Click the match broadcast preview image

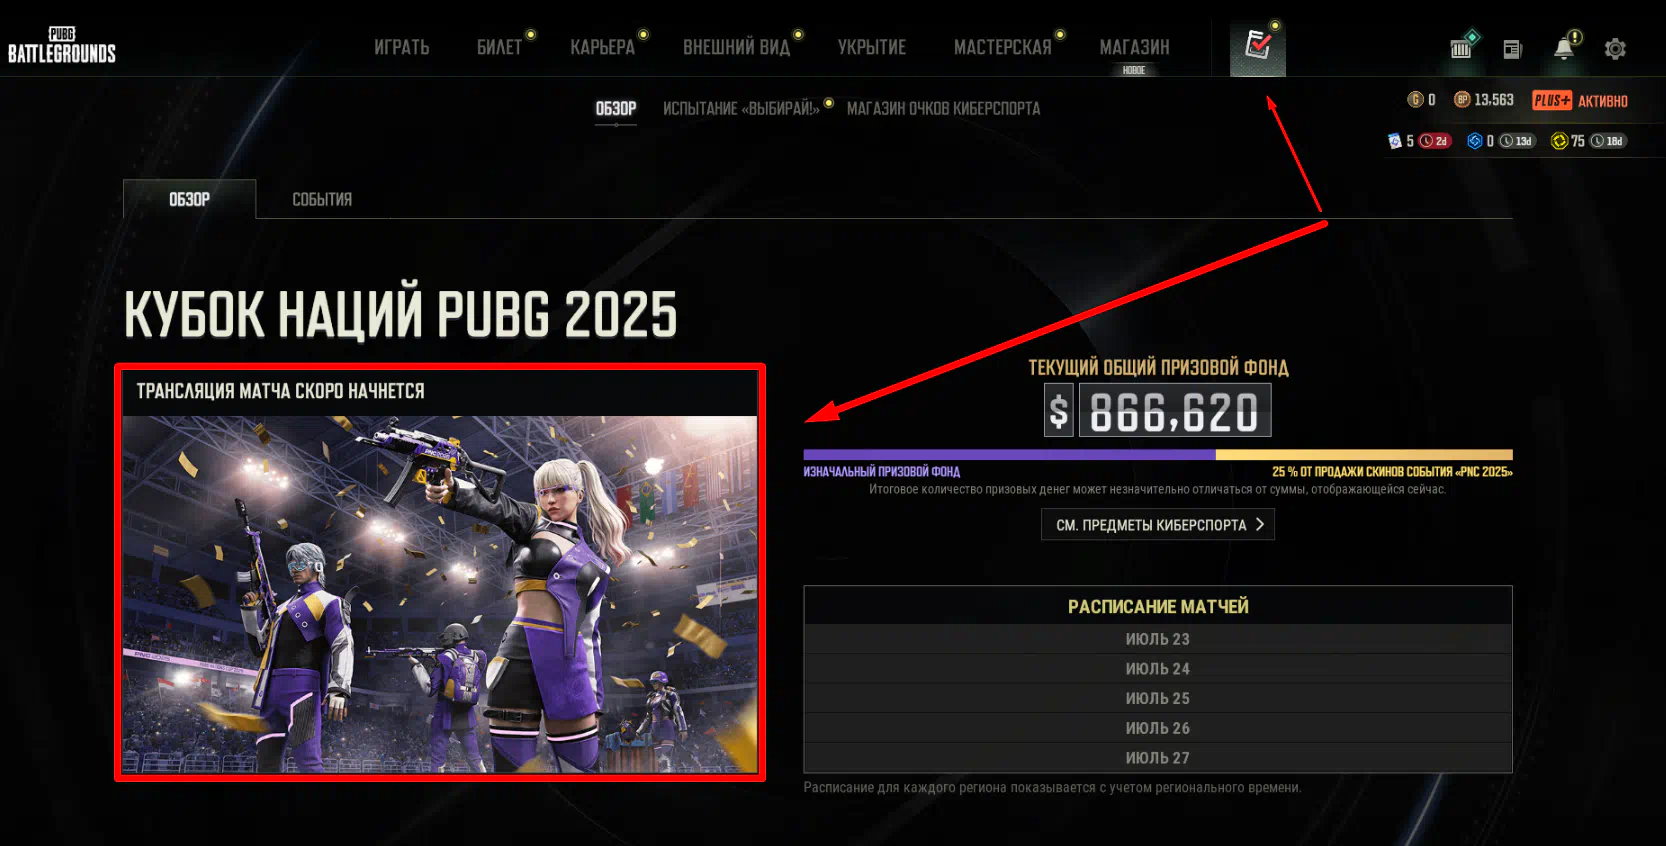(440, 594)
